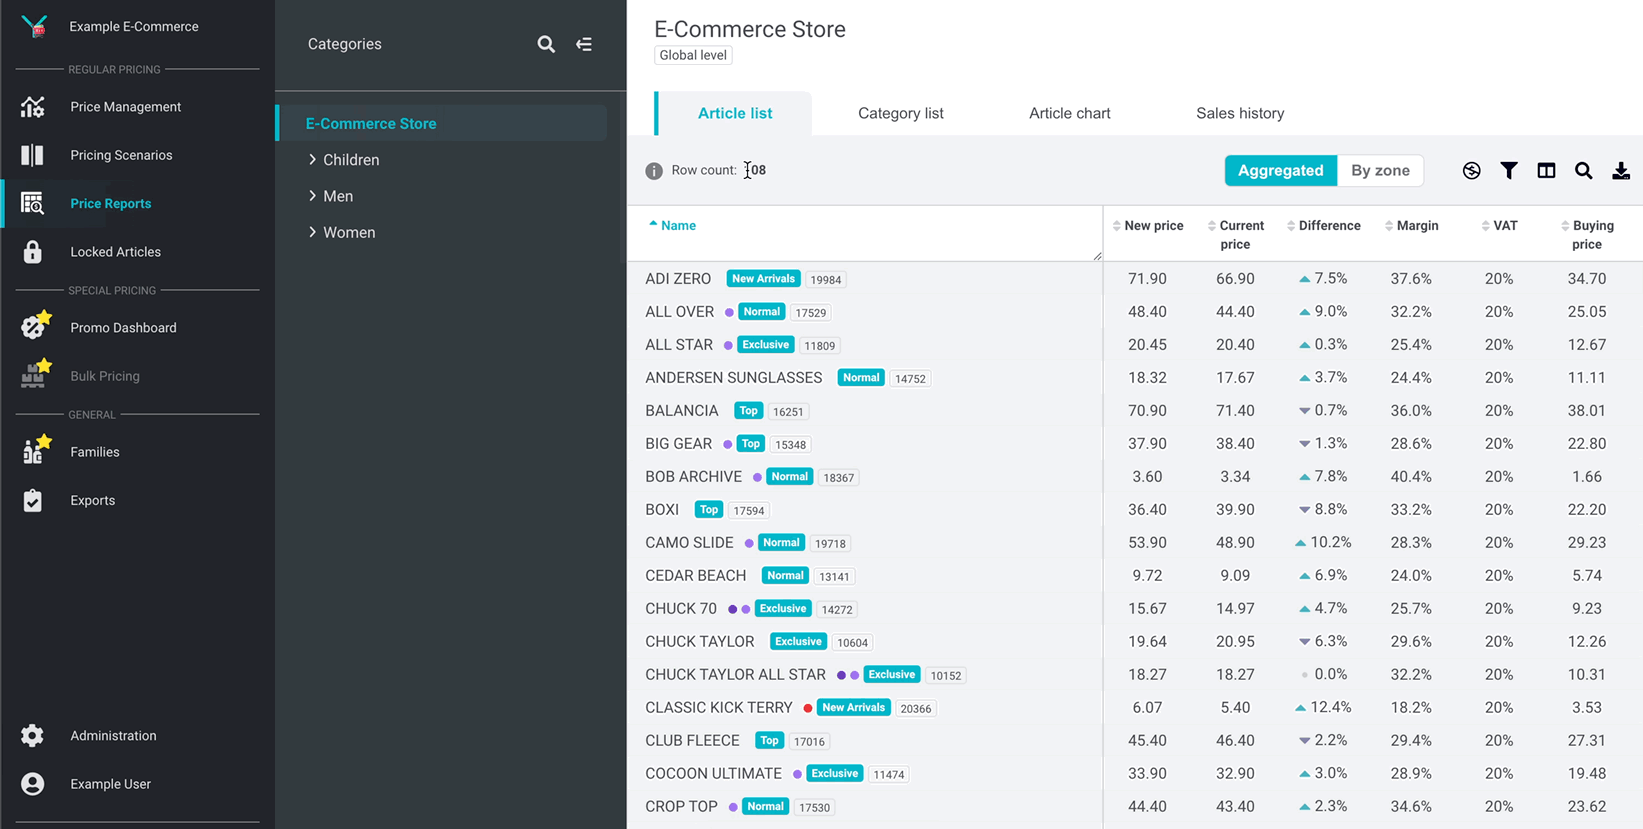Click the Exclusive tag on ALL STAR
The width and height of the screenshot is (1643, 829).
click(765, 345)
